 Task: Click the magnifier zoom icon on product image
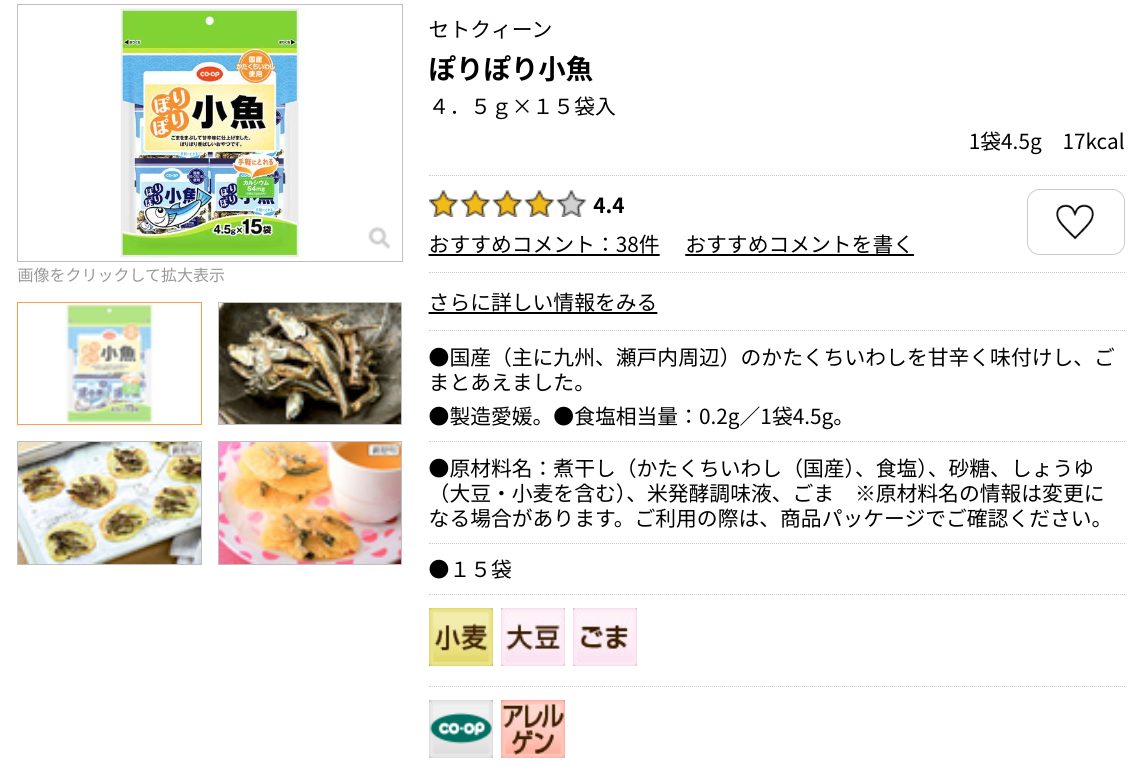(379, 238)
